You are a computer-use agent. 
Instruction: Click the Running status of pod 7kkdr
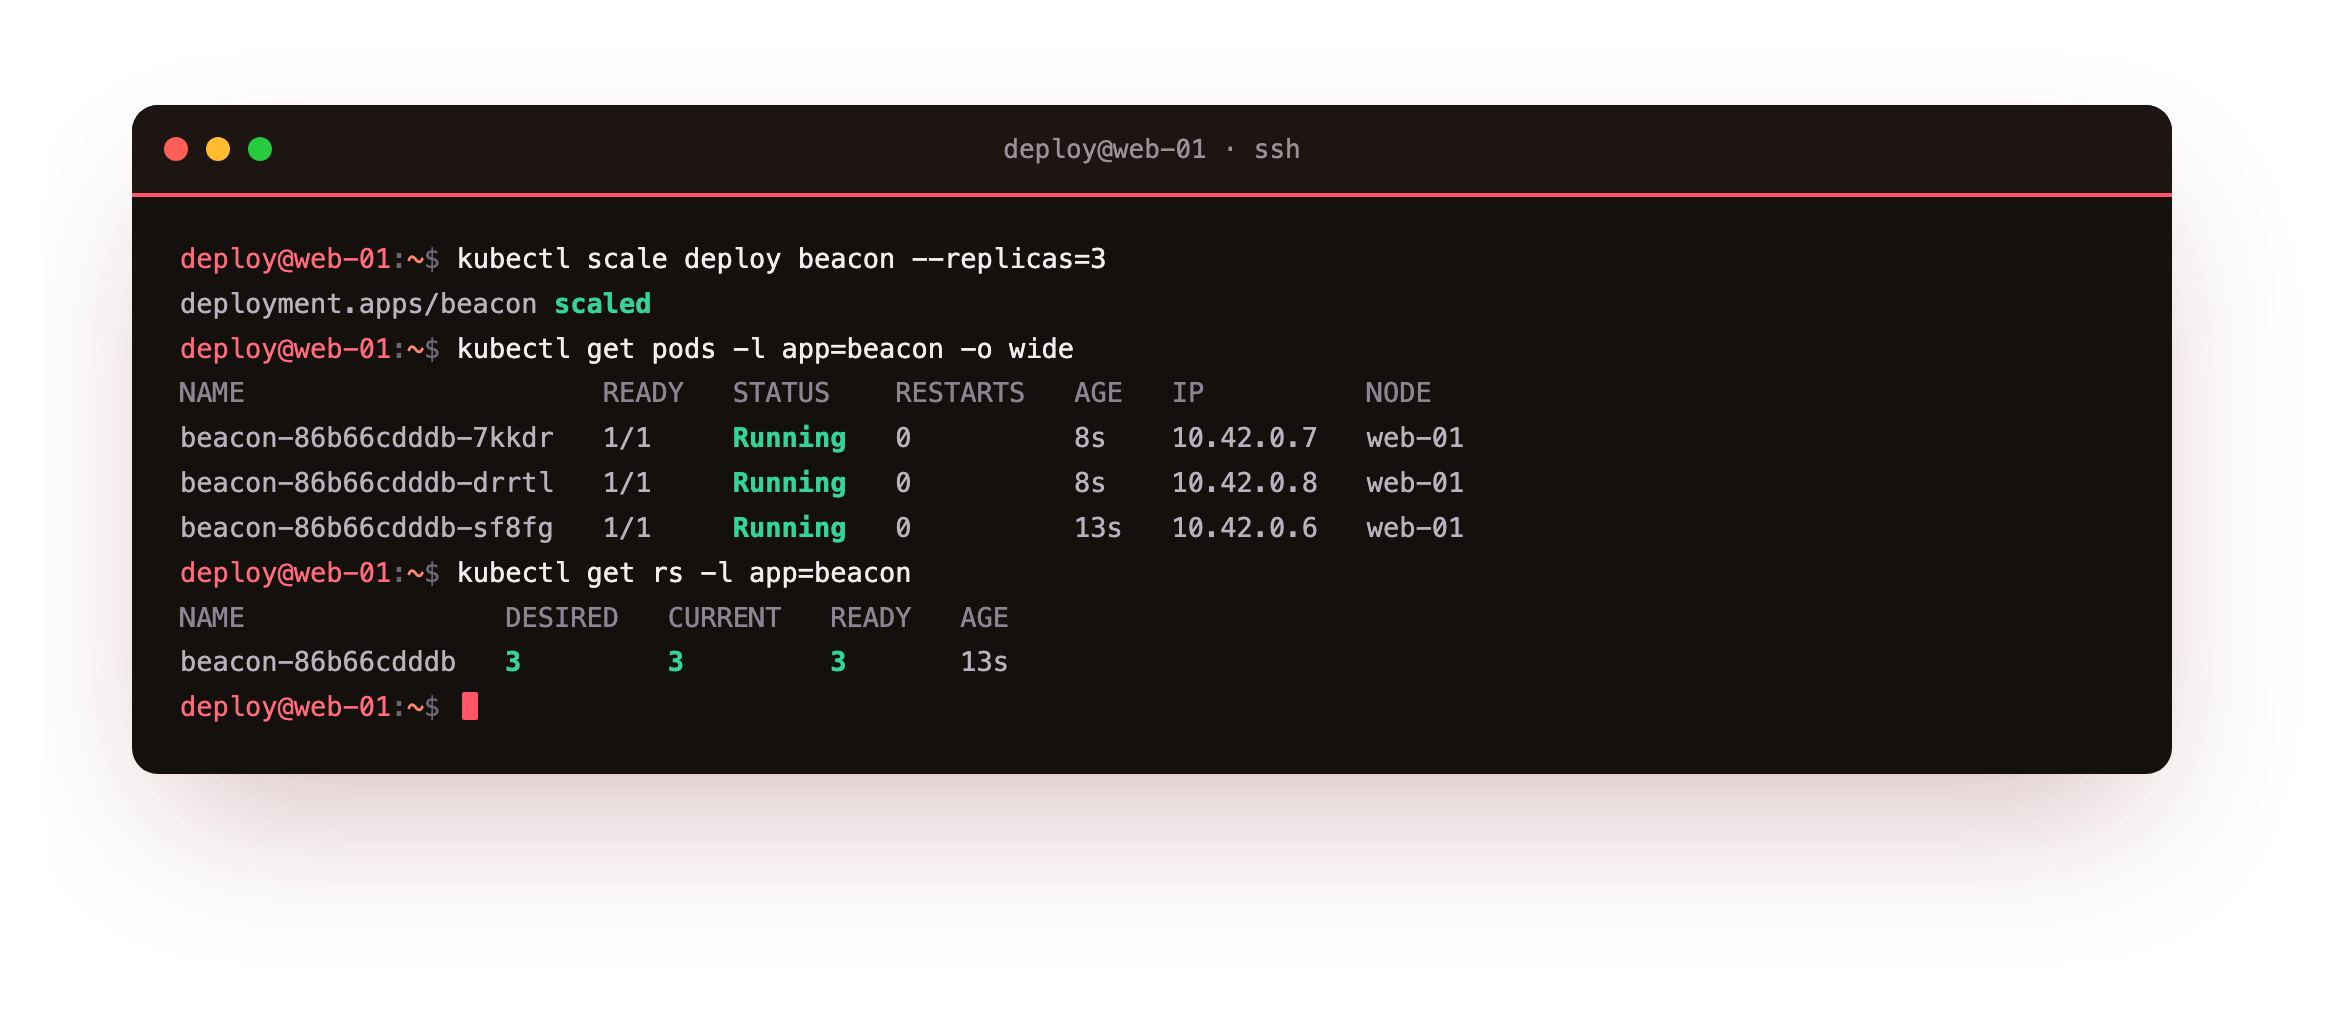tap(789, 438)
